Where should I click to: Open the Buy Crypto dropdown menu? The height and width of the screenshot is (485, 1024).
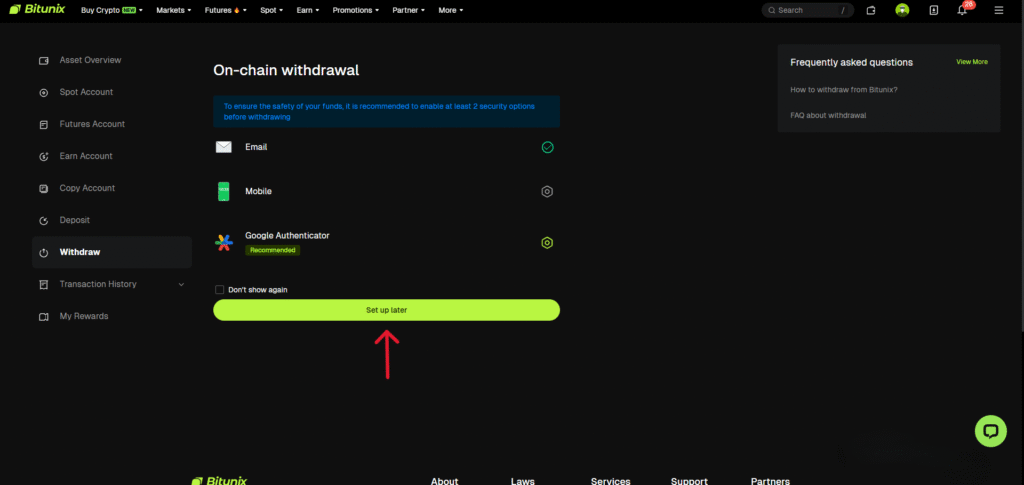111,10
